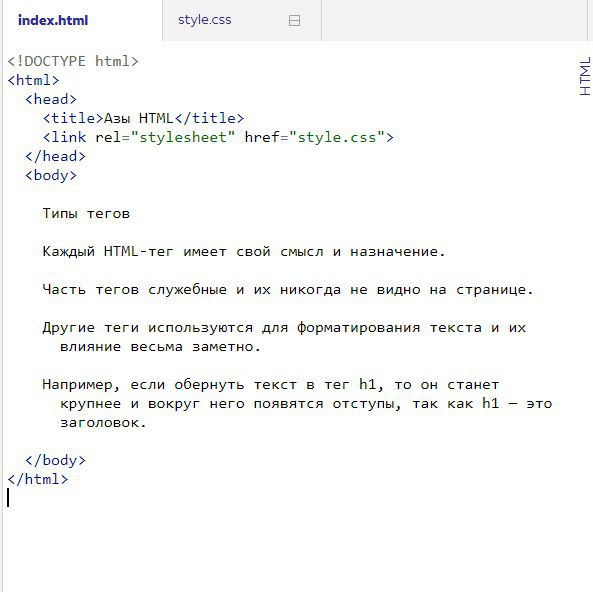Image resolution: width=593 pixels, height=592 pixels.
Task: Click the opening <body> tag
Action: [51, 175]
